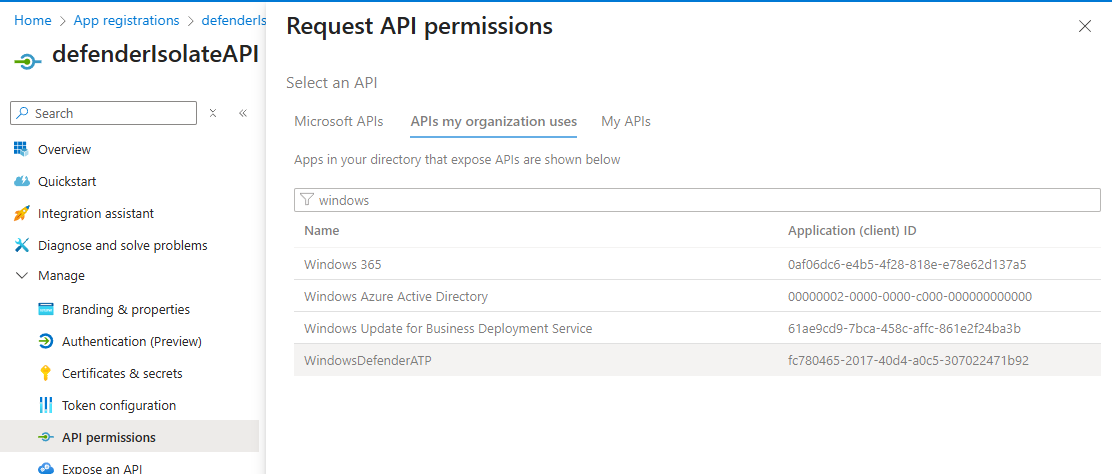Click the Name column header
Viewport: 1112px width, 474px height.
pos(321,231)
